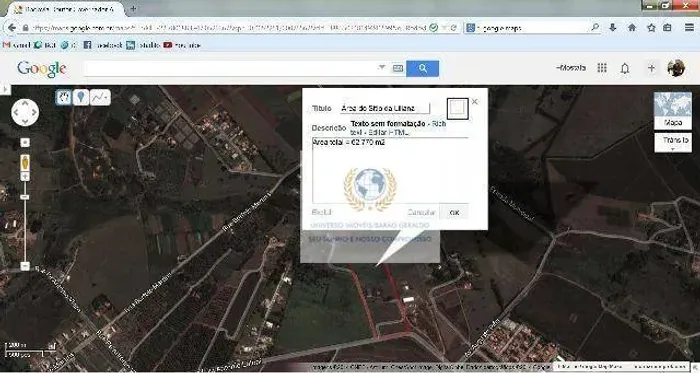
Task: Open Firefox downloads arrow
Action: pos(612,28)
